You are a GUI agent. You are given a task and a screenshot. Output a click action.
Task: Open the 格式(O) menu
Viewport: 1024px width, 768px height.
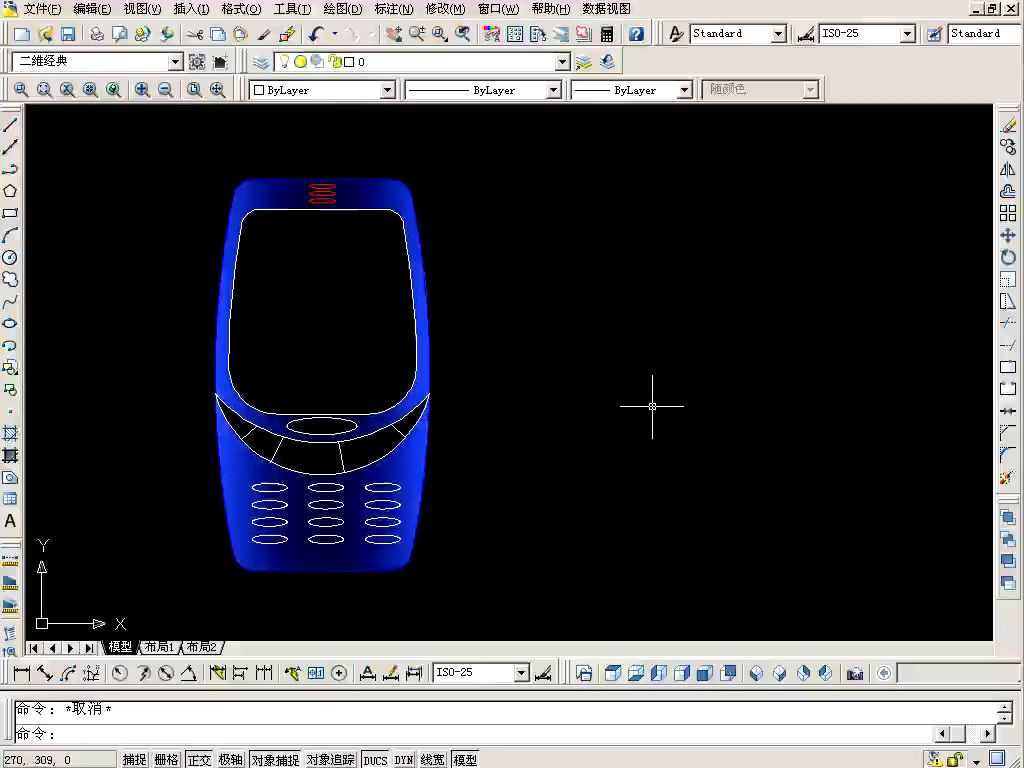pos(241,9)
